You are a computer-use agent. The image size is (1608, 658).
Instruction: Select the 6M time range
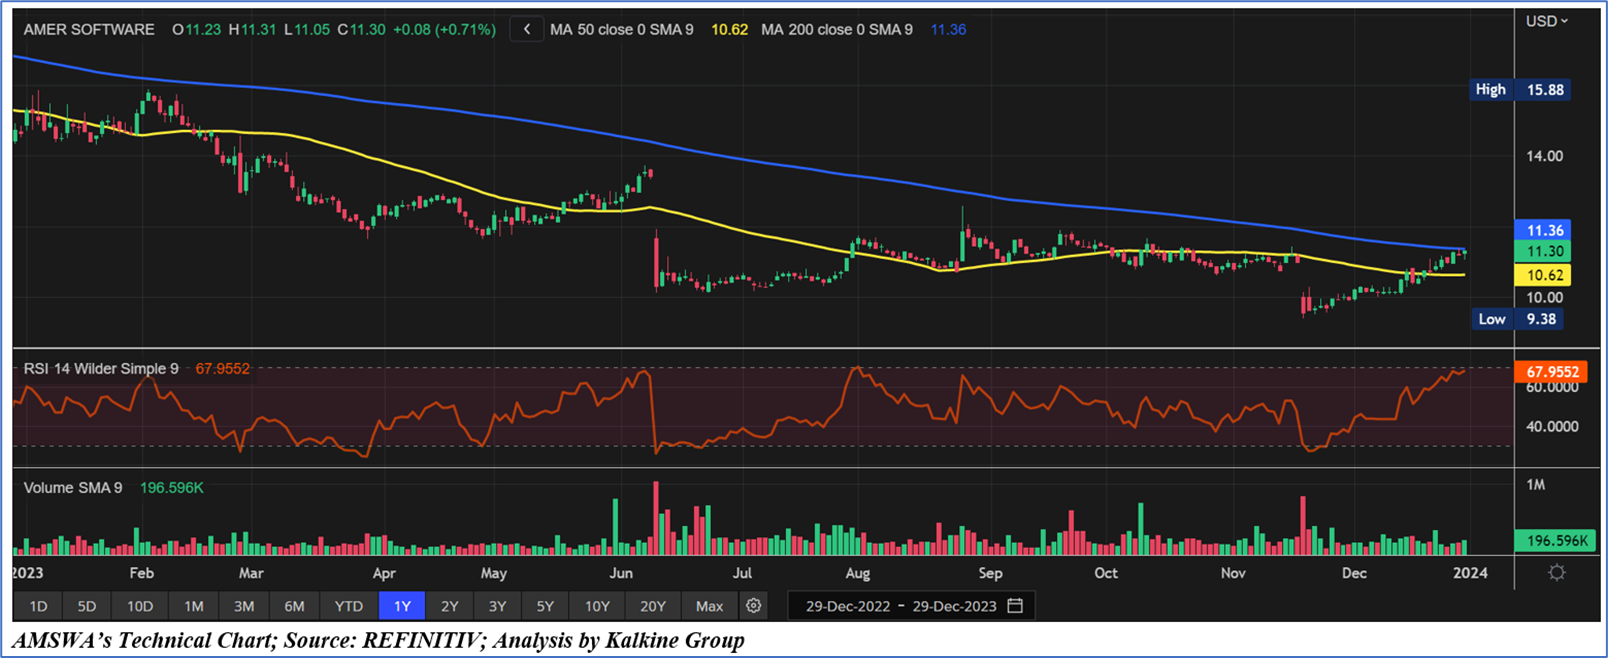point(294,606)
